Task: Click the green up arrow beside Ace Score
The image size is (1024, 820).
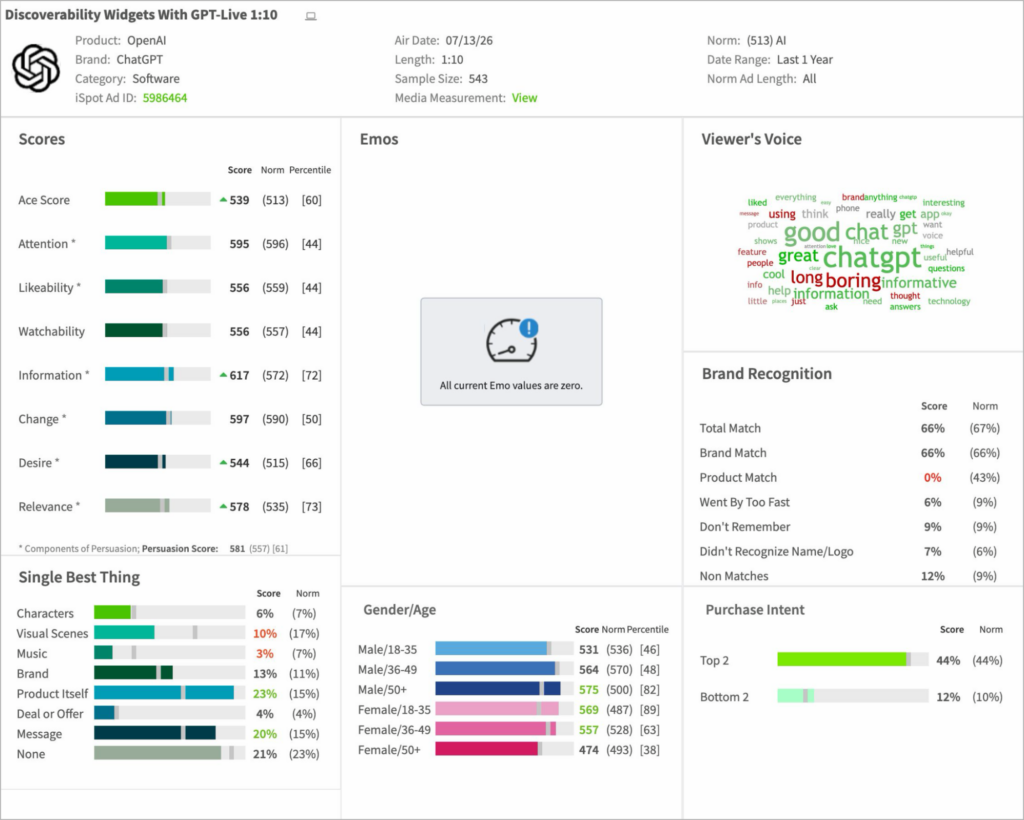Action: point(223,199)
